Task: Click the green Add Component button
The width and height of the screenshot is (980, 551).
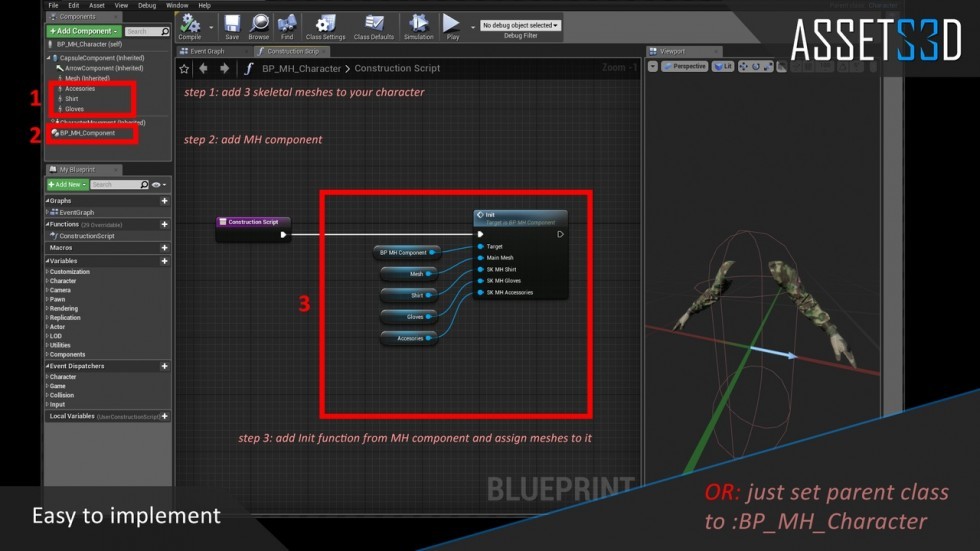Action: coord(83,31)
